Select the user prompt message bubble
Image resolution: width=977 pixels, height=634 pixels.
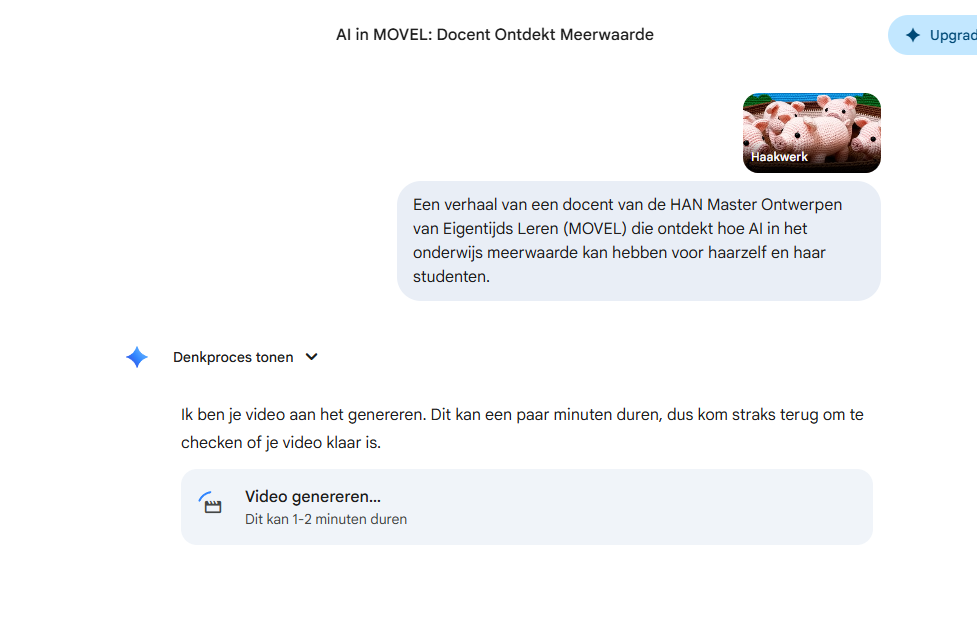point(639,241)
